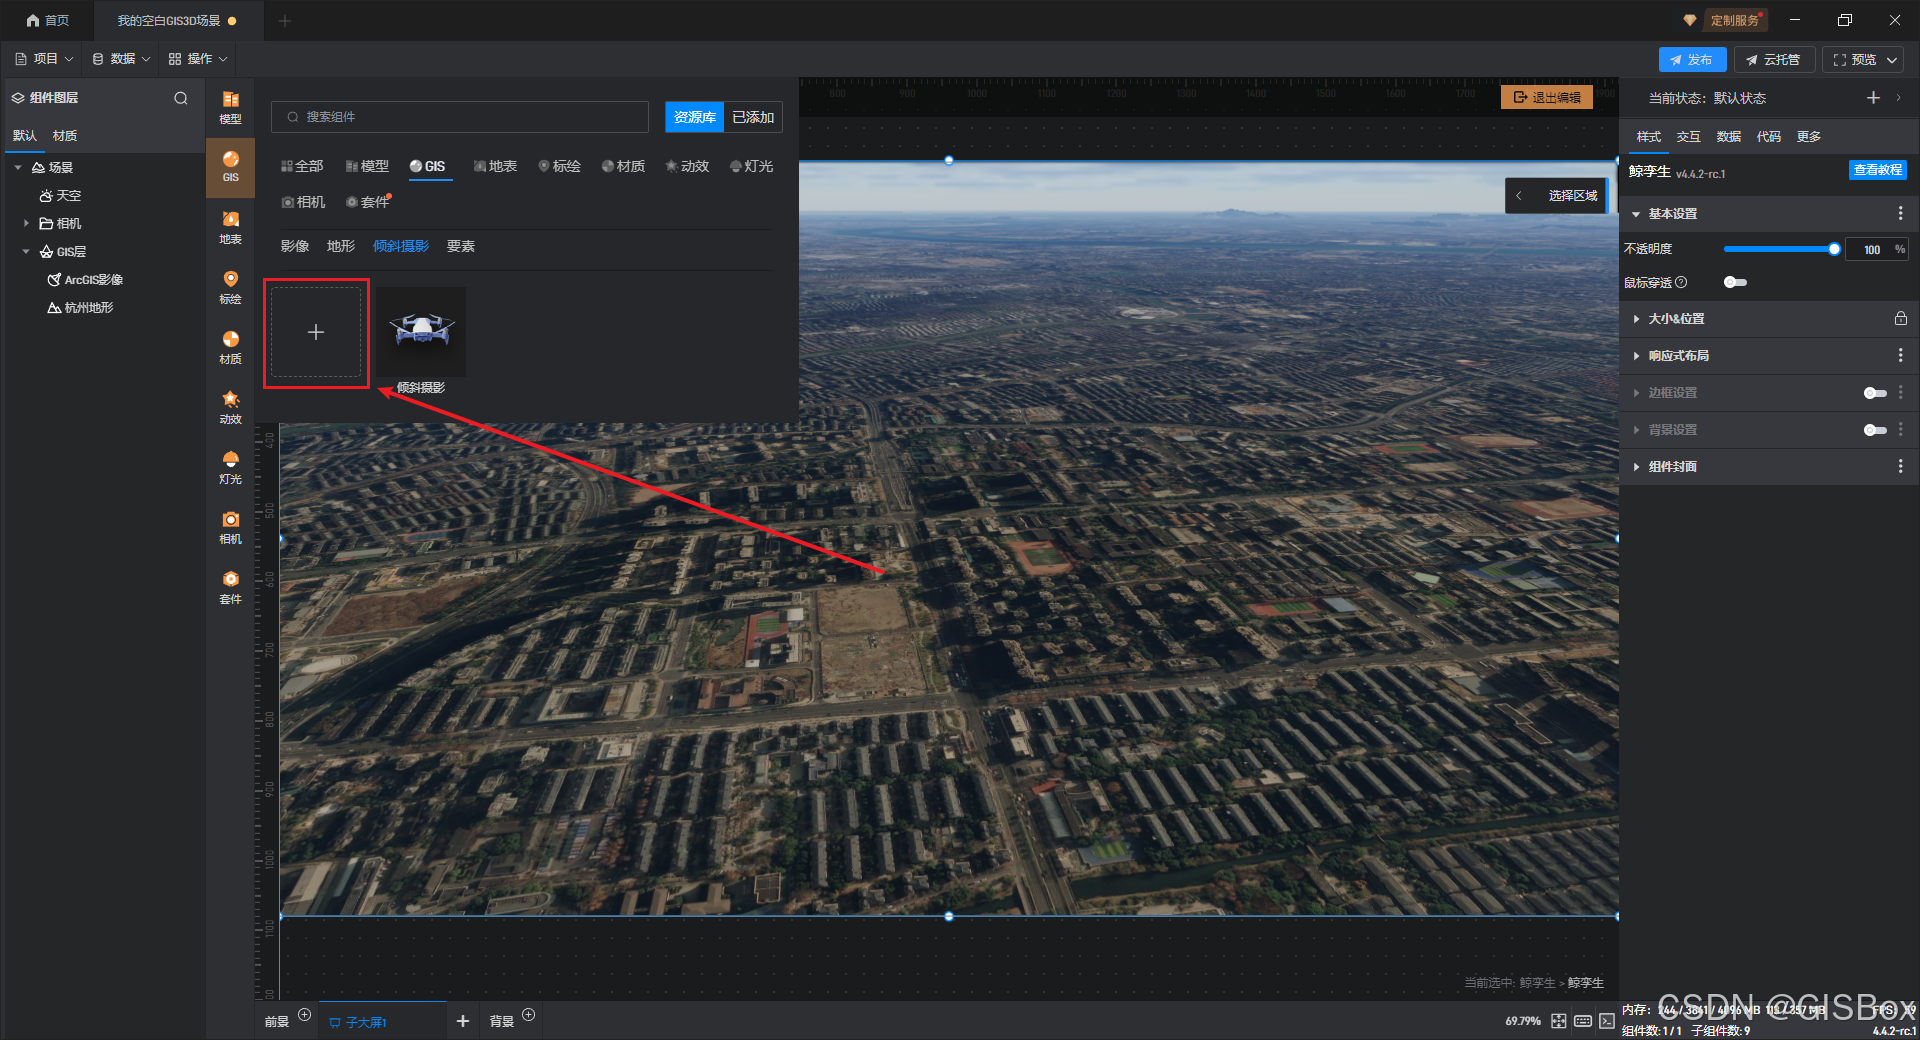Open the 地表 sidebar category
The width and height of the screenshot is (1920, 1040).
coord(230,227)
